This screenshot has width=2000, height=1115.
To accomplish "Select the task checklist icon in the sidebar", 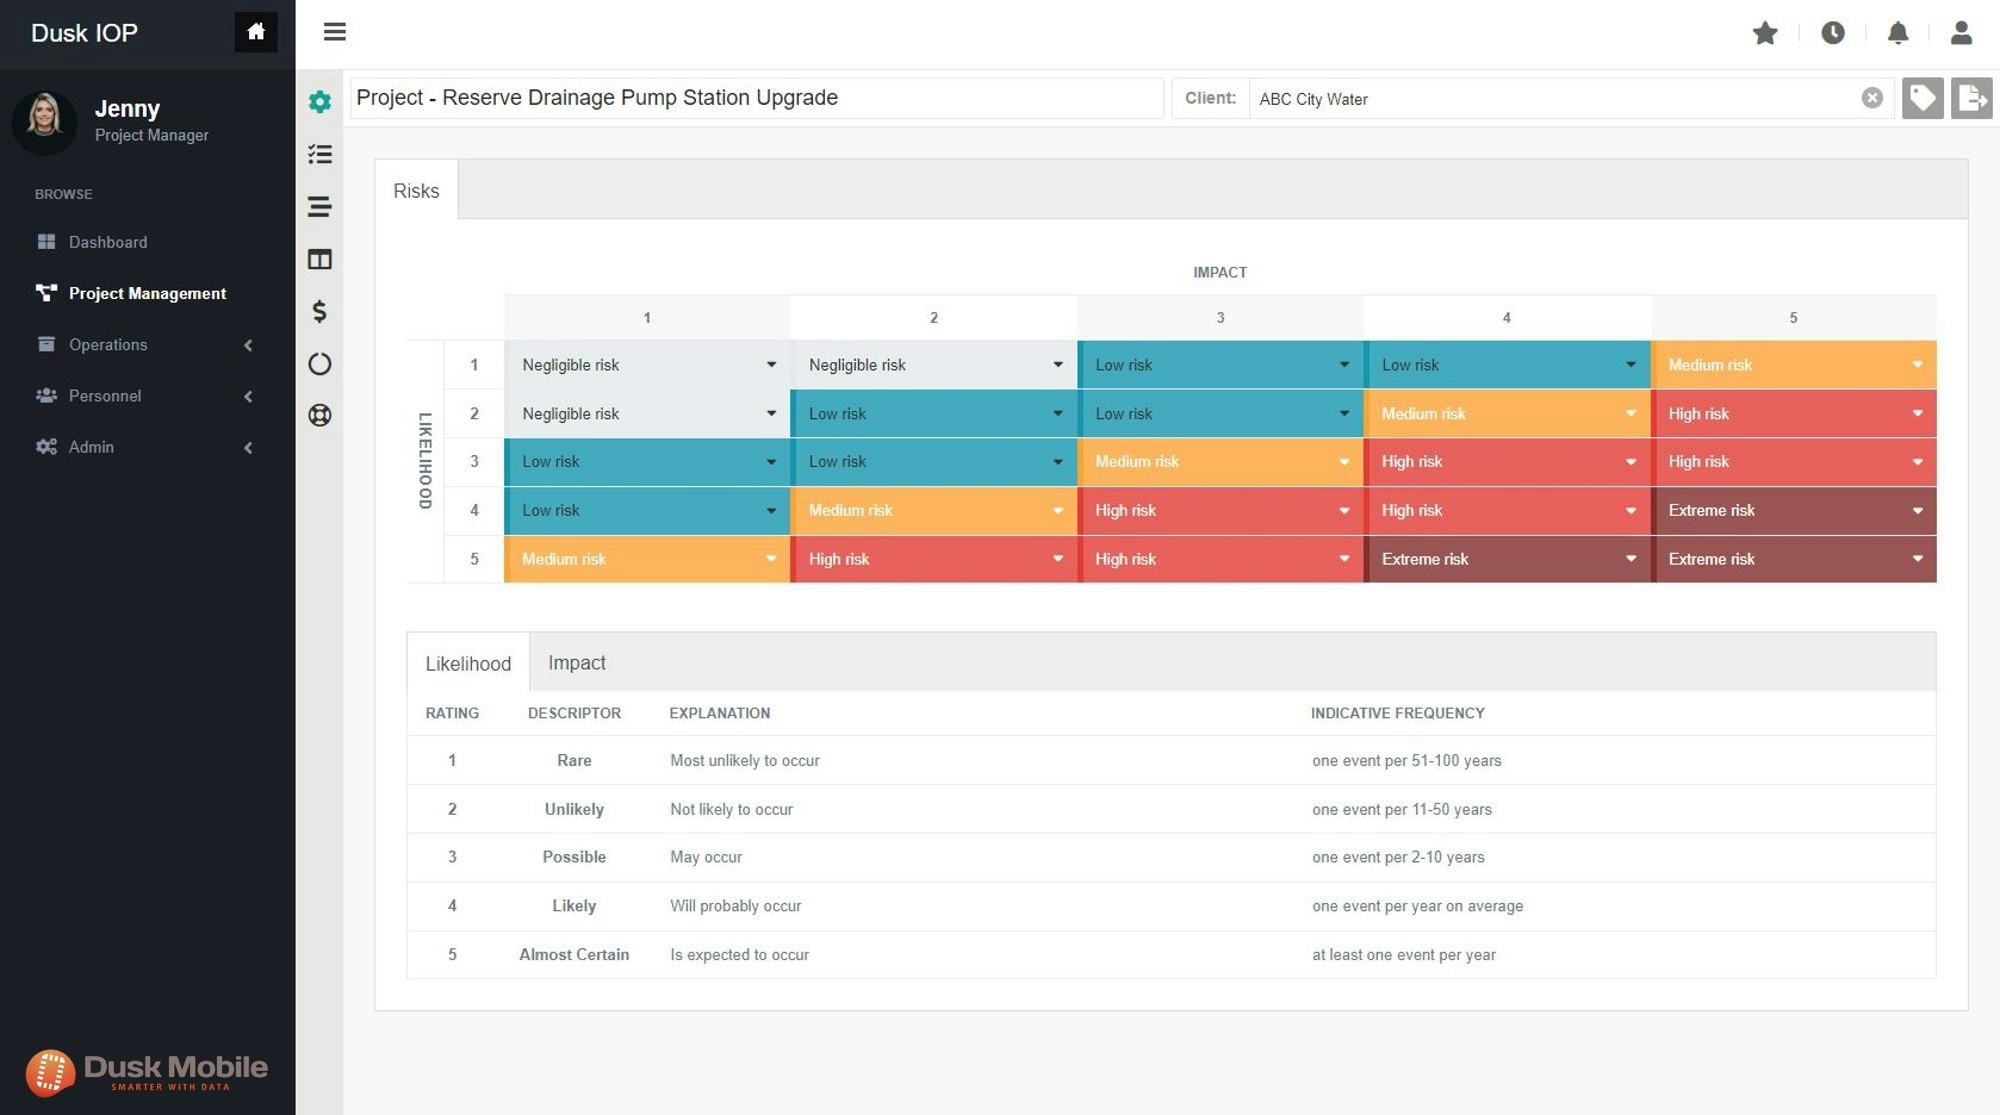I will [x=320, y=154].
